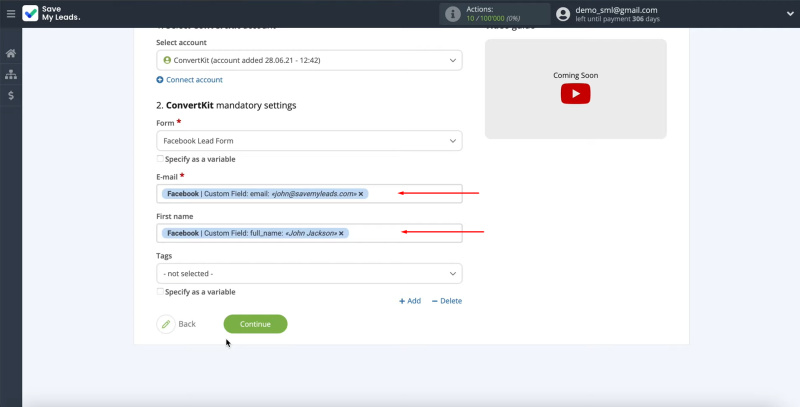Enable Specify as a variable under Tags
Viewport: 800px width, 407px height.
coord(161,291)
